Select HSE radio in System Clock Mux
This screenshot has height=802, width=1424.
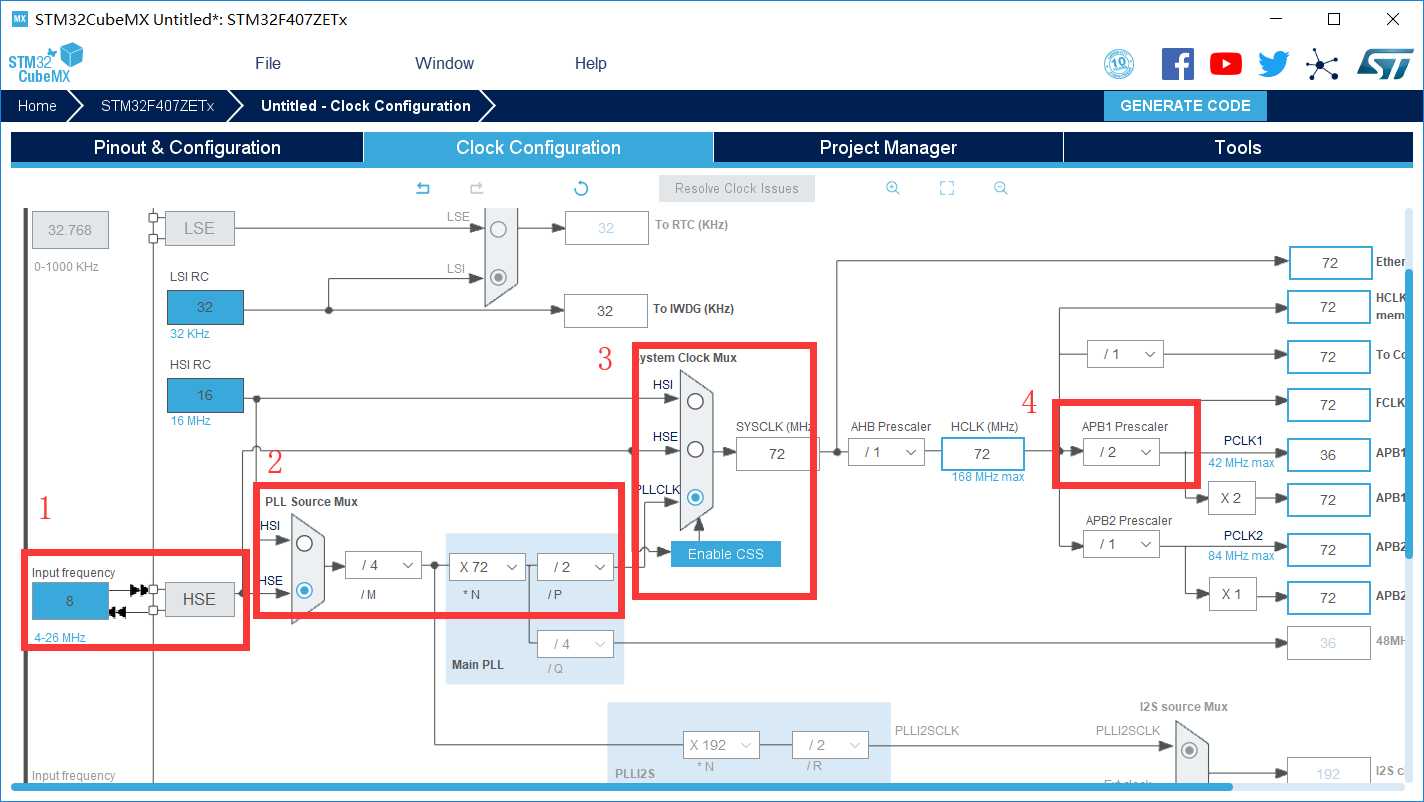coord(695,449)
